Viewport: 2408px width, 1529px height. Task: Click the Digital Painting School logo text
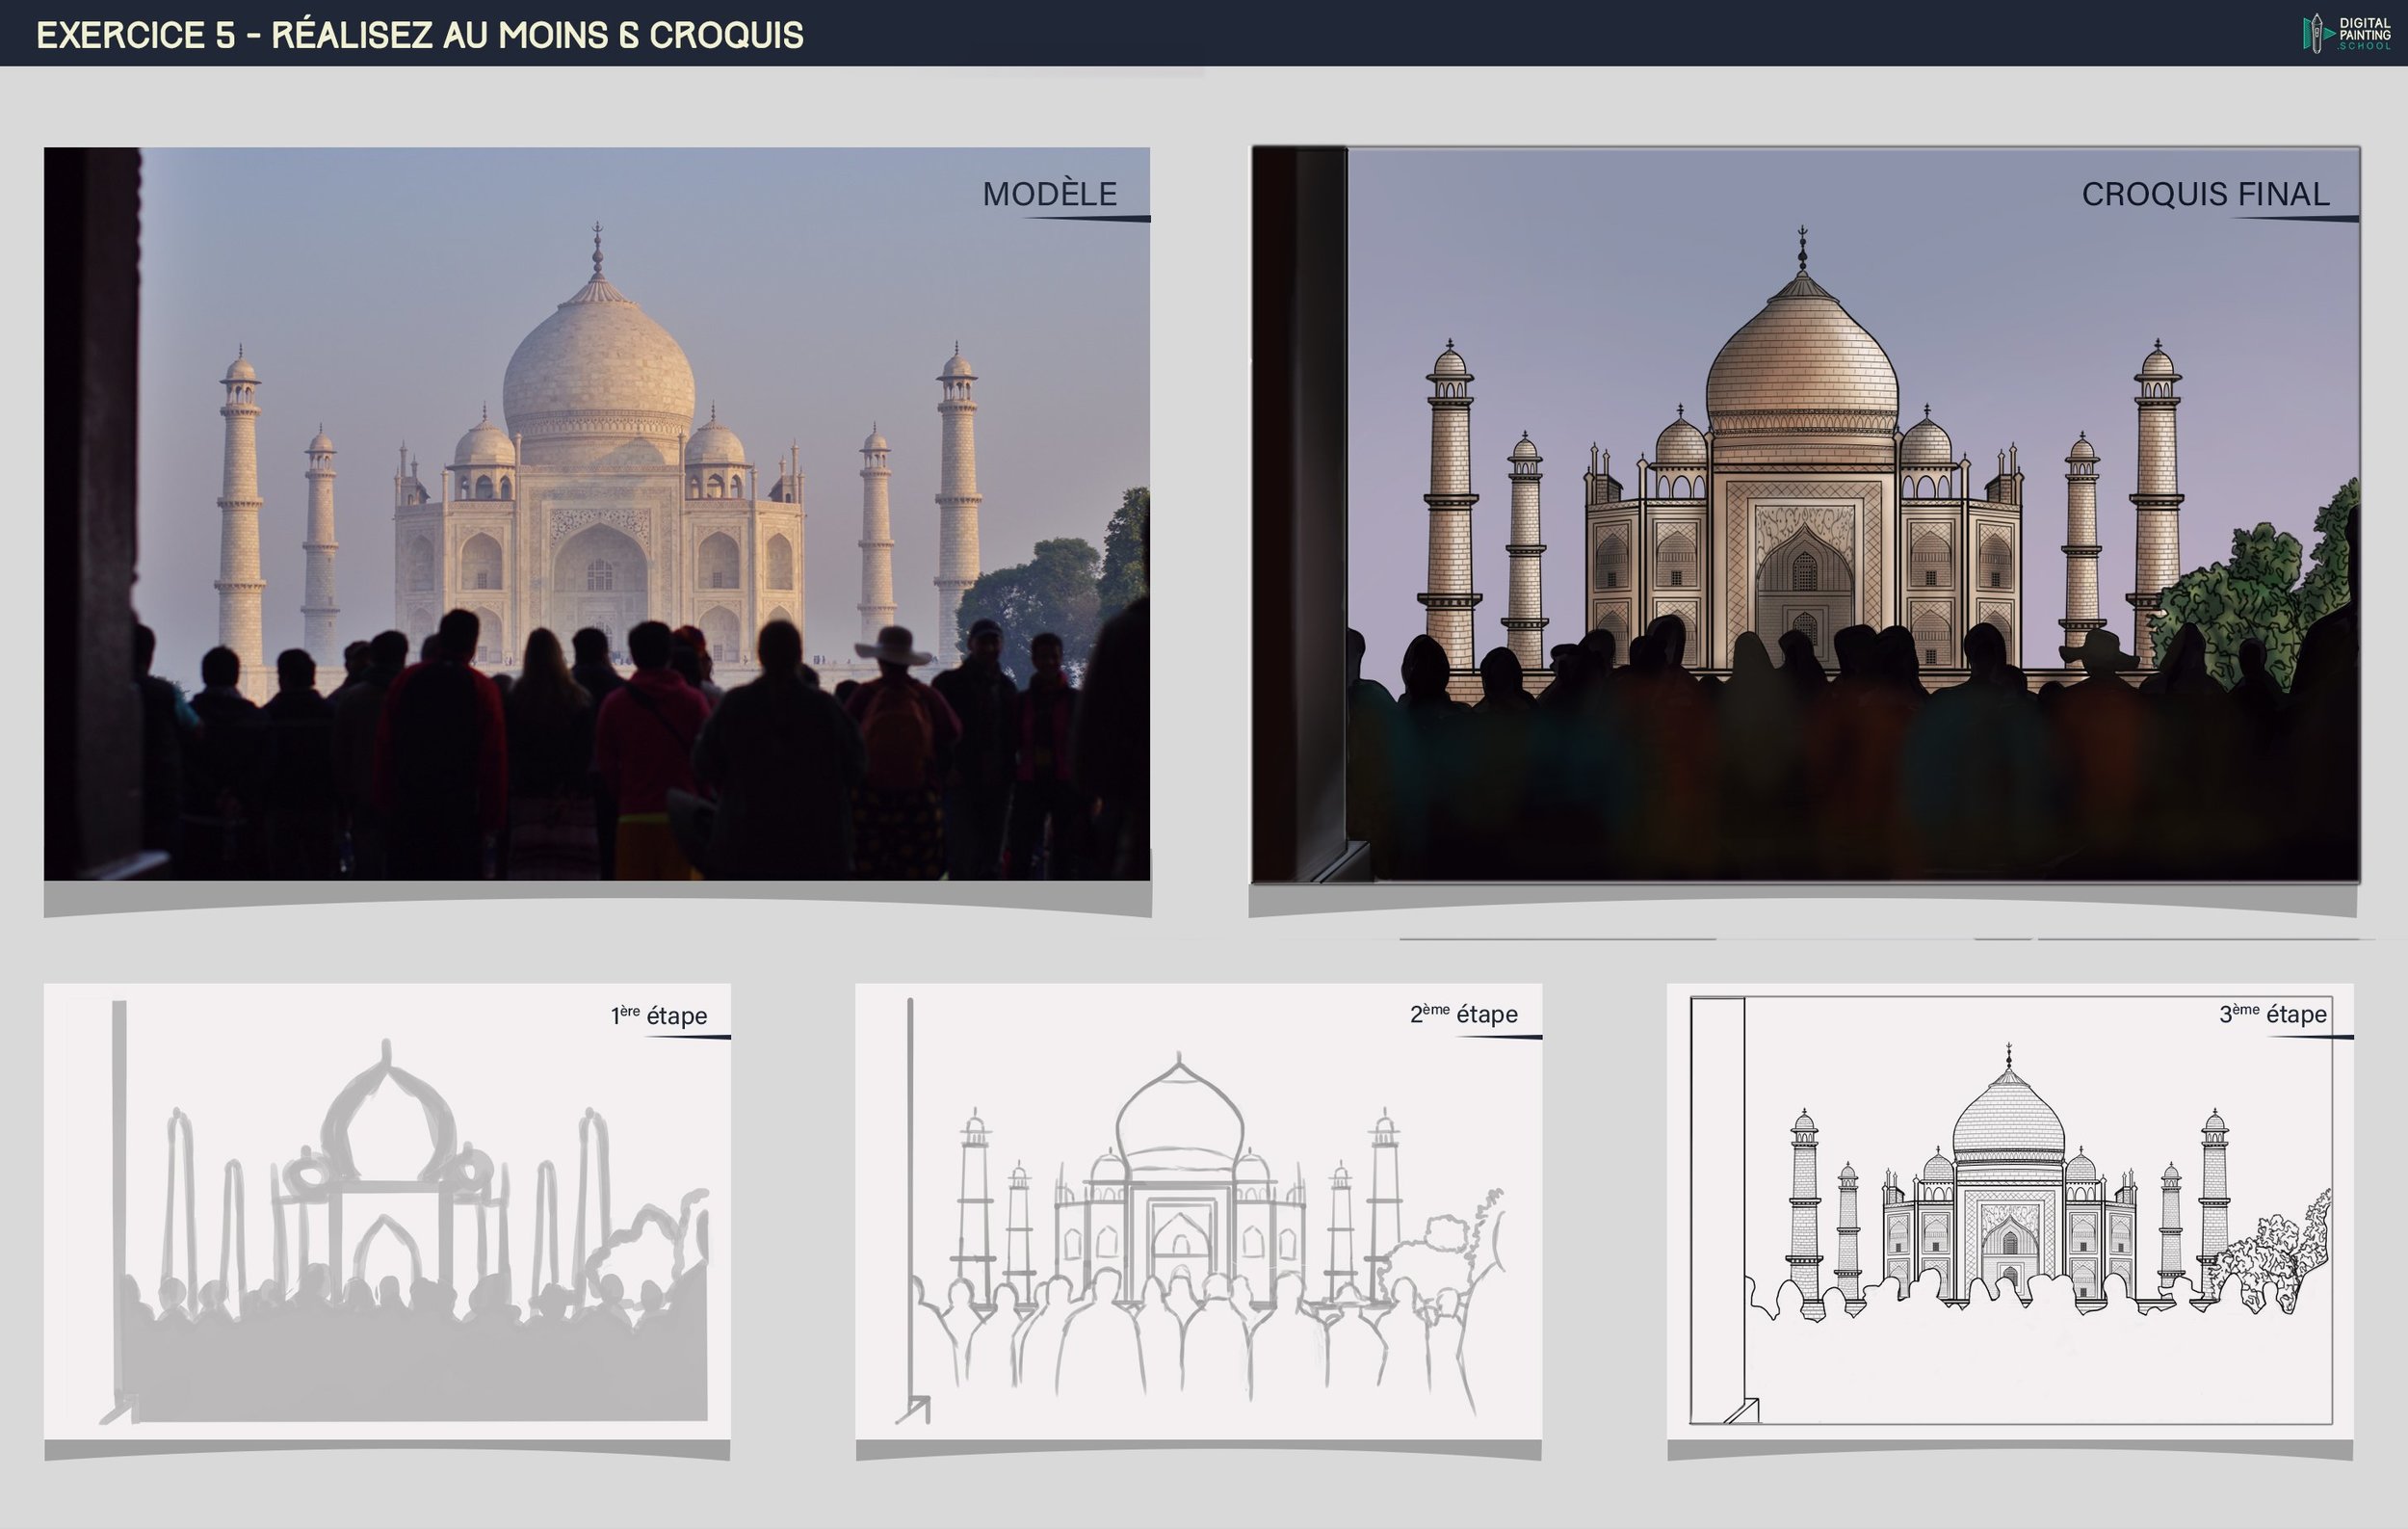click(x=2365, y=33)
